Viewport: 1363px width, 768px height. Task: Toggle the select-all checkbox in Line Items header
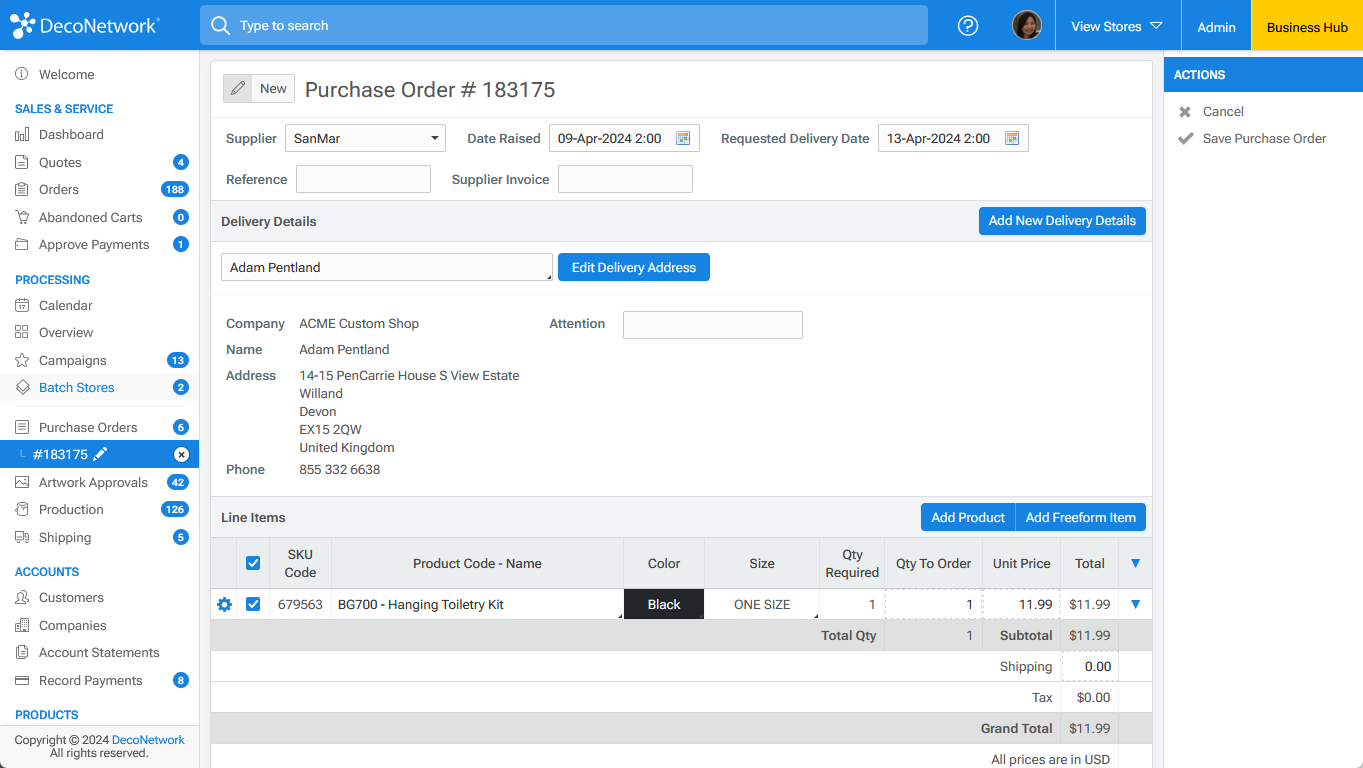(x=253, y=562)
